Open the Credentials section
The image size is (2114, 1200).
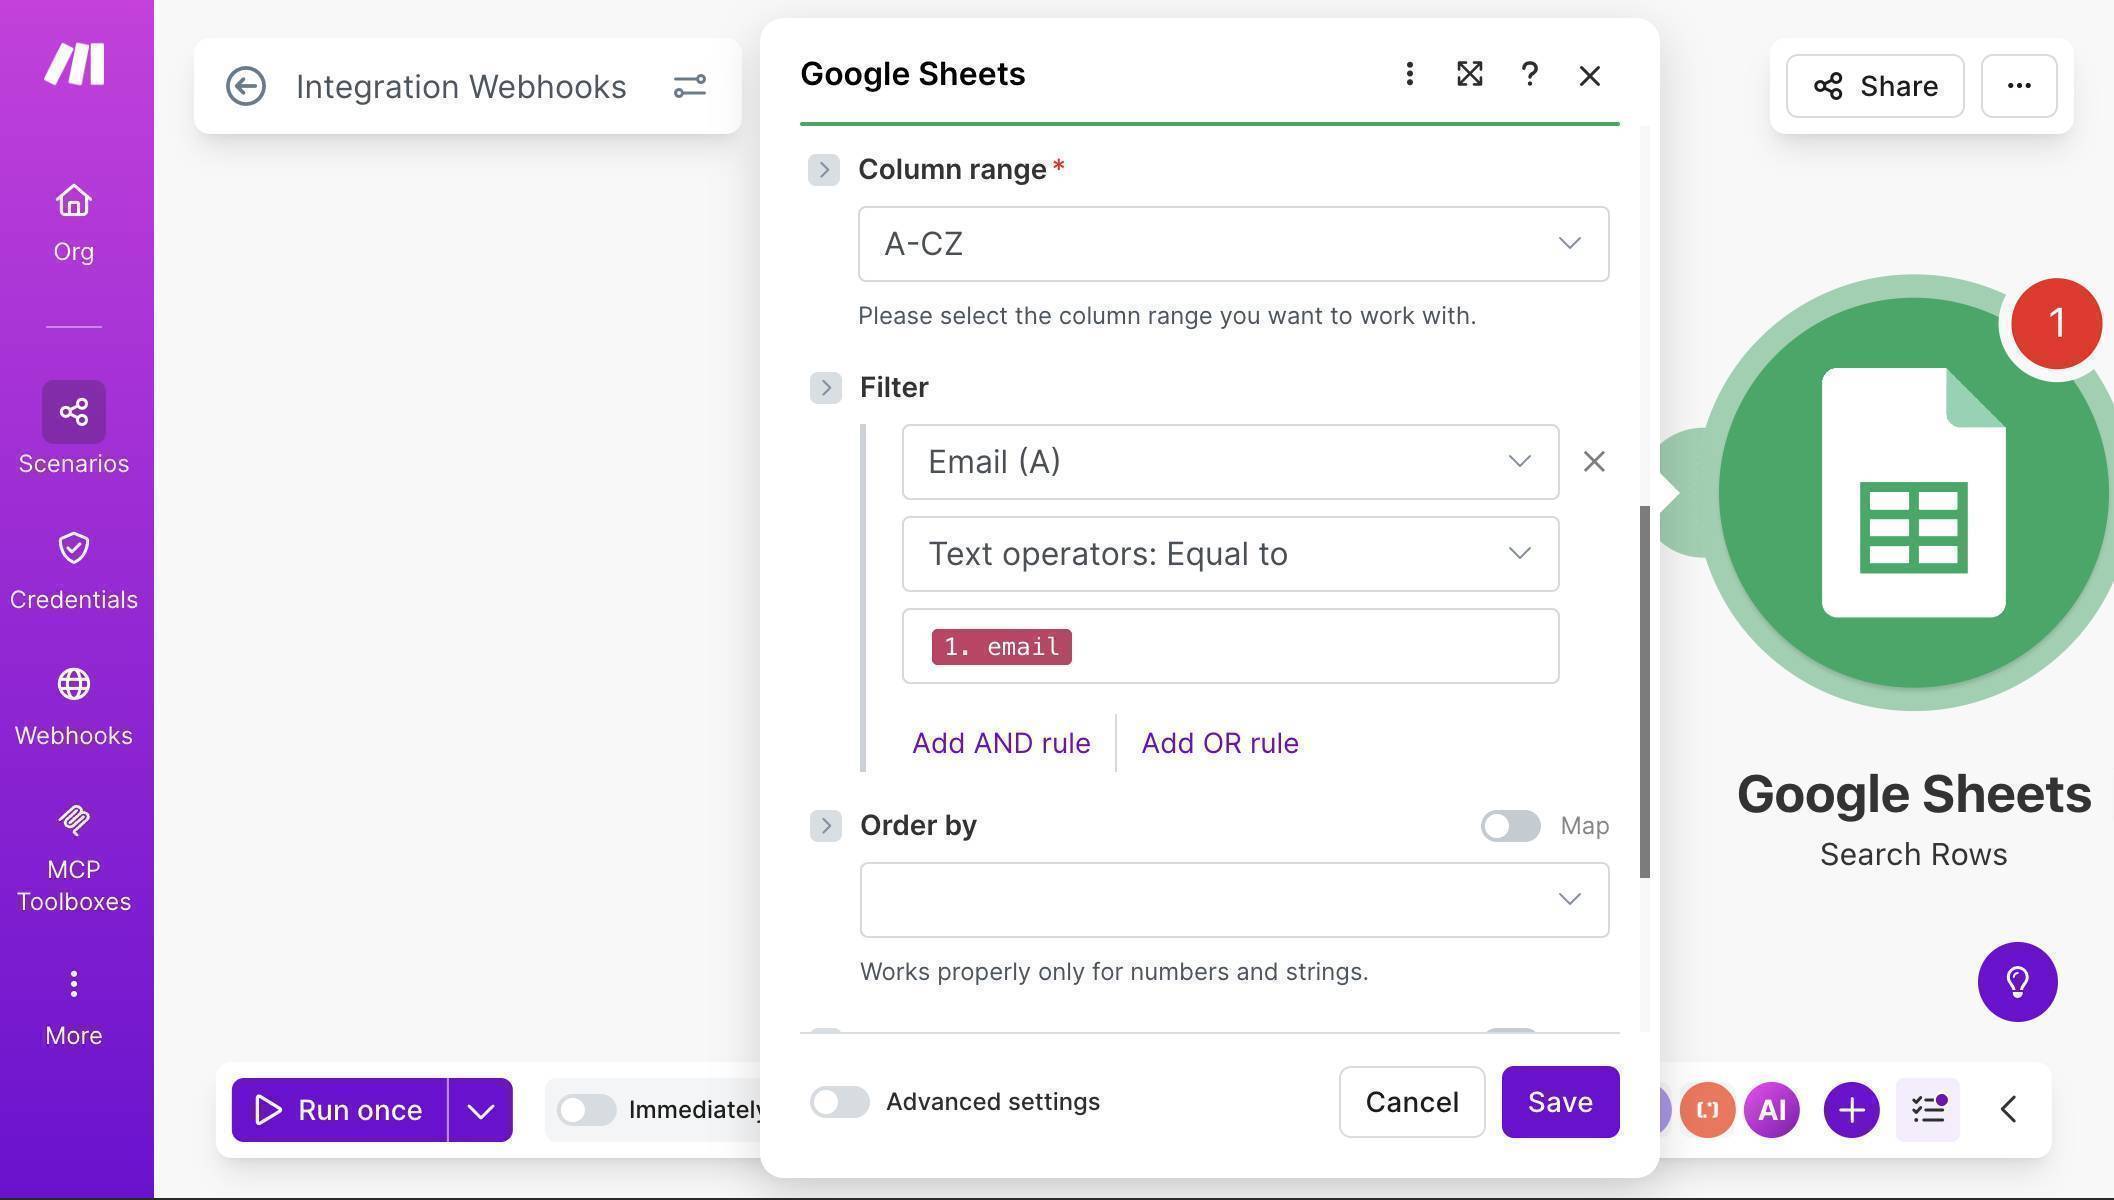[x=73, y=565]
